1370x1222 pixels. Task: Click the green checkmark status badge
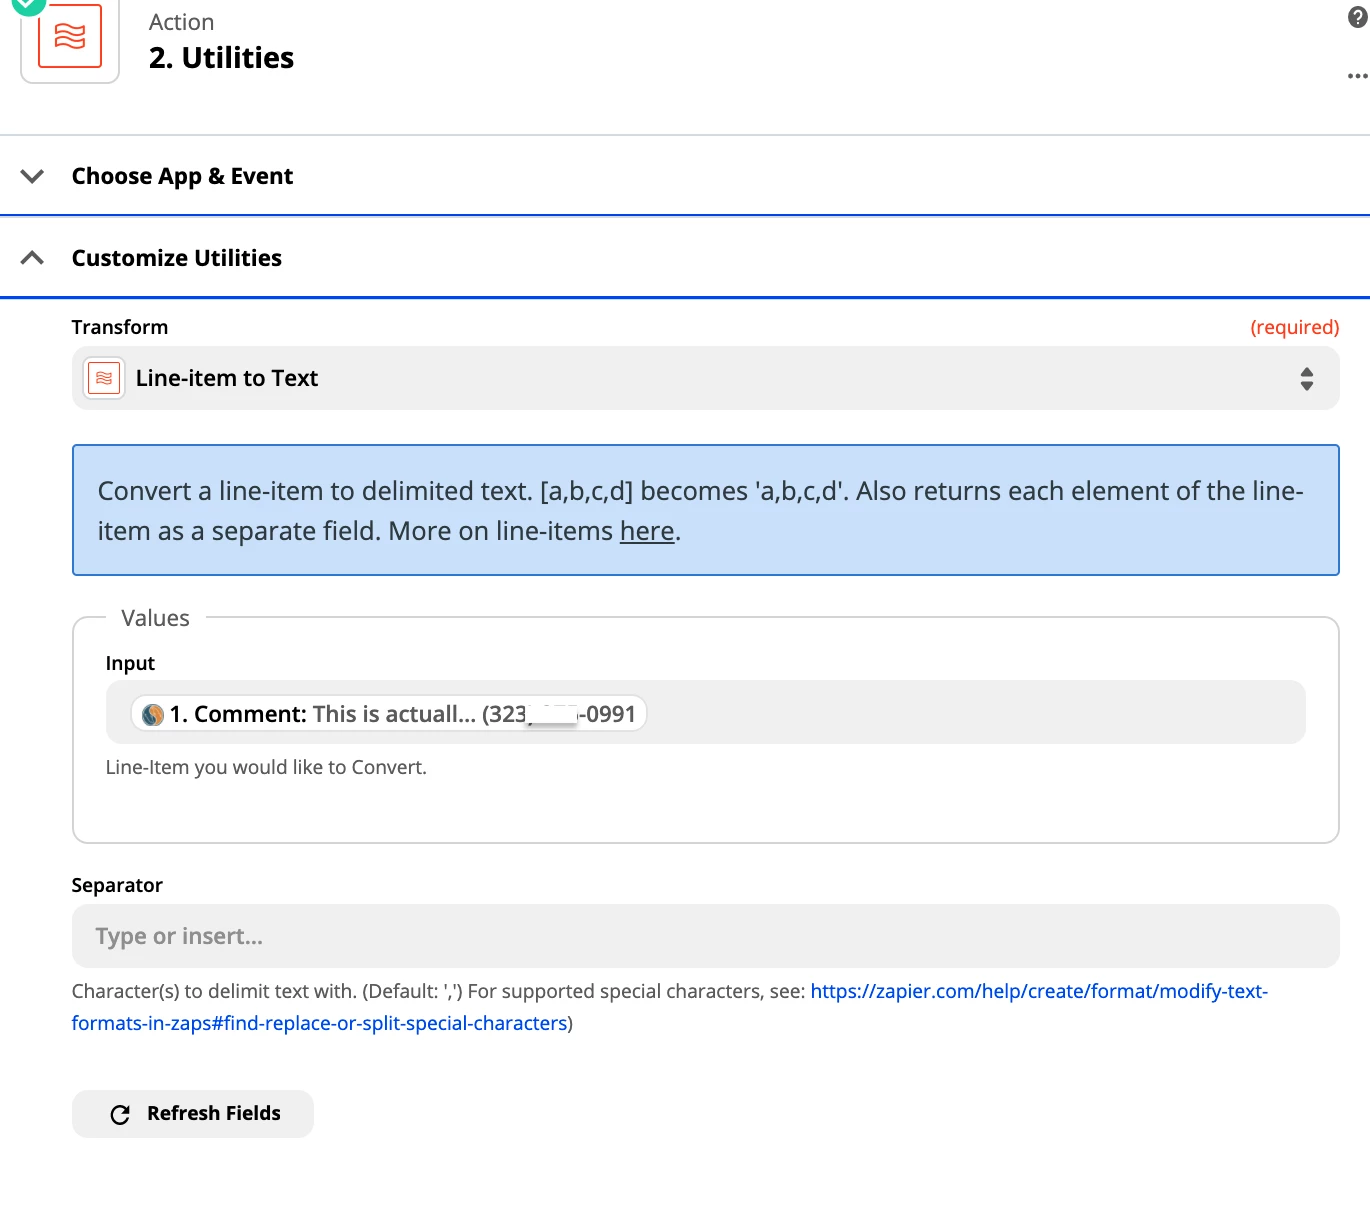tap(28, 5)
